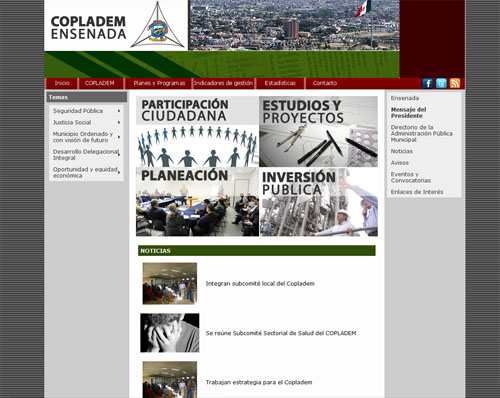Open Estadísticas in the navigation bar
Image resolution: width=500 pixels, height=398 pixels.
click(x=280, y=83)
